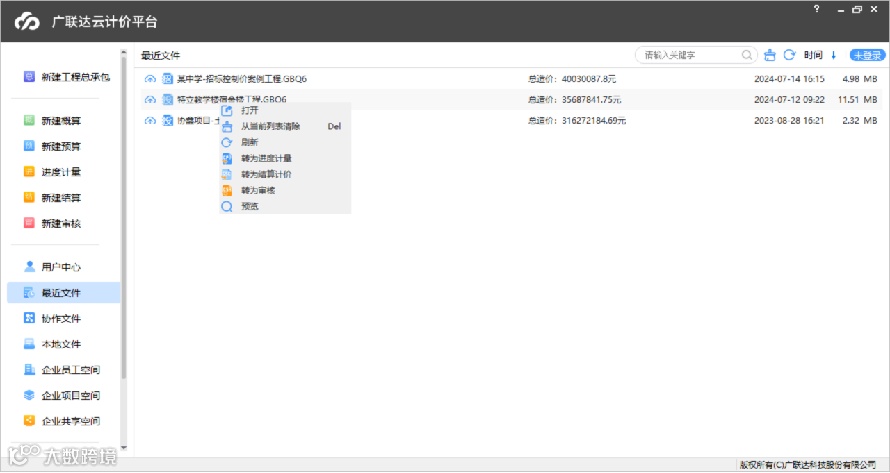Click the refresh icon beside 时间
The height and width of the screenshot is (473, 890).
coord(790,55)
